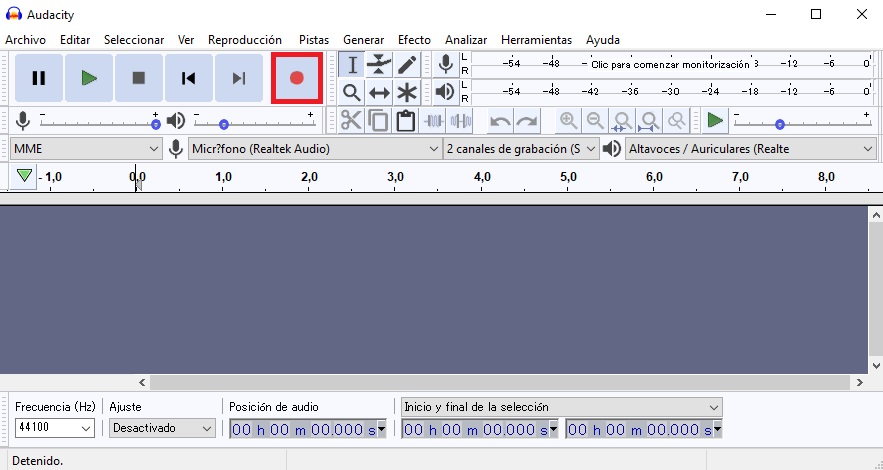Open the Ver menu
The image size is (883, 470).
coord(186,40)
